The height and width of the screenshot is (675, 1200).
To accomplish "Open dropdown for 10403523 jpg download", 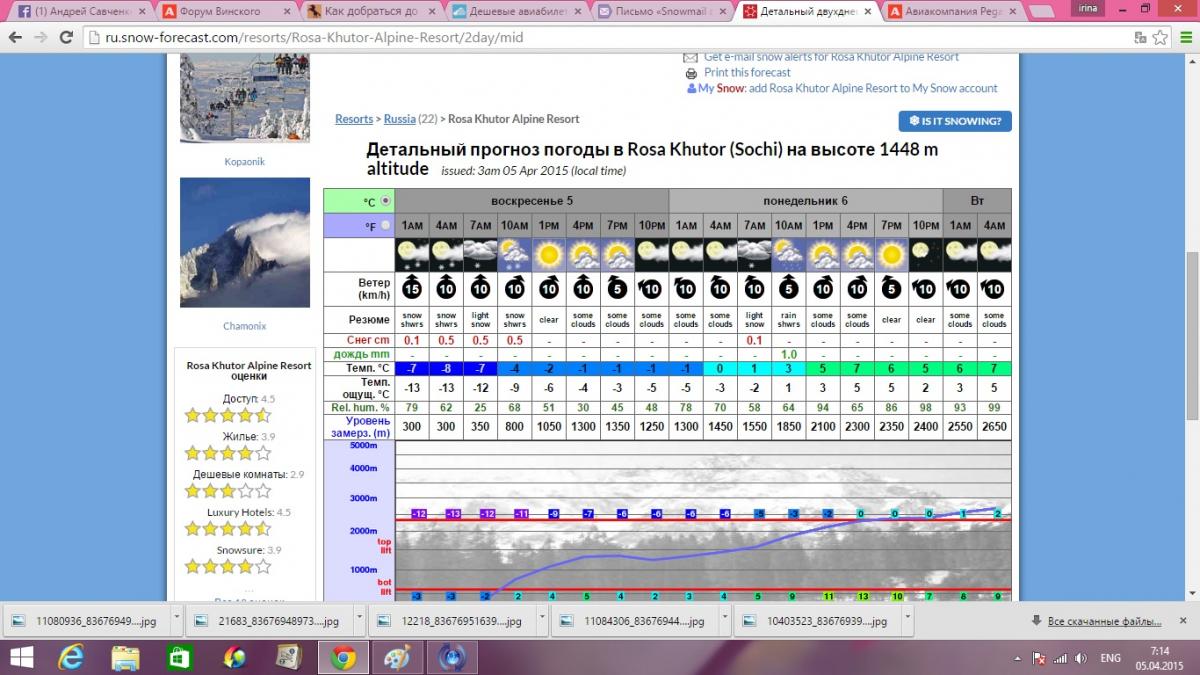I will (x=907, y=620).
